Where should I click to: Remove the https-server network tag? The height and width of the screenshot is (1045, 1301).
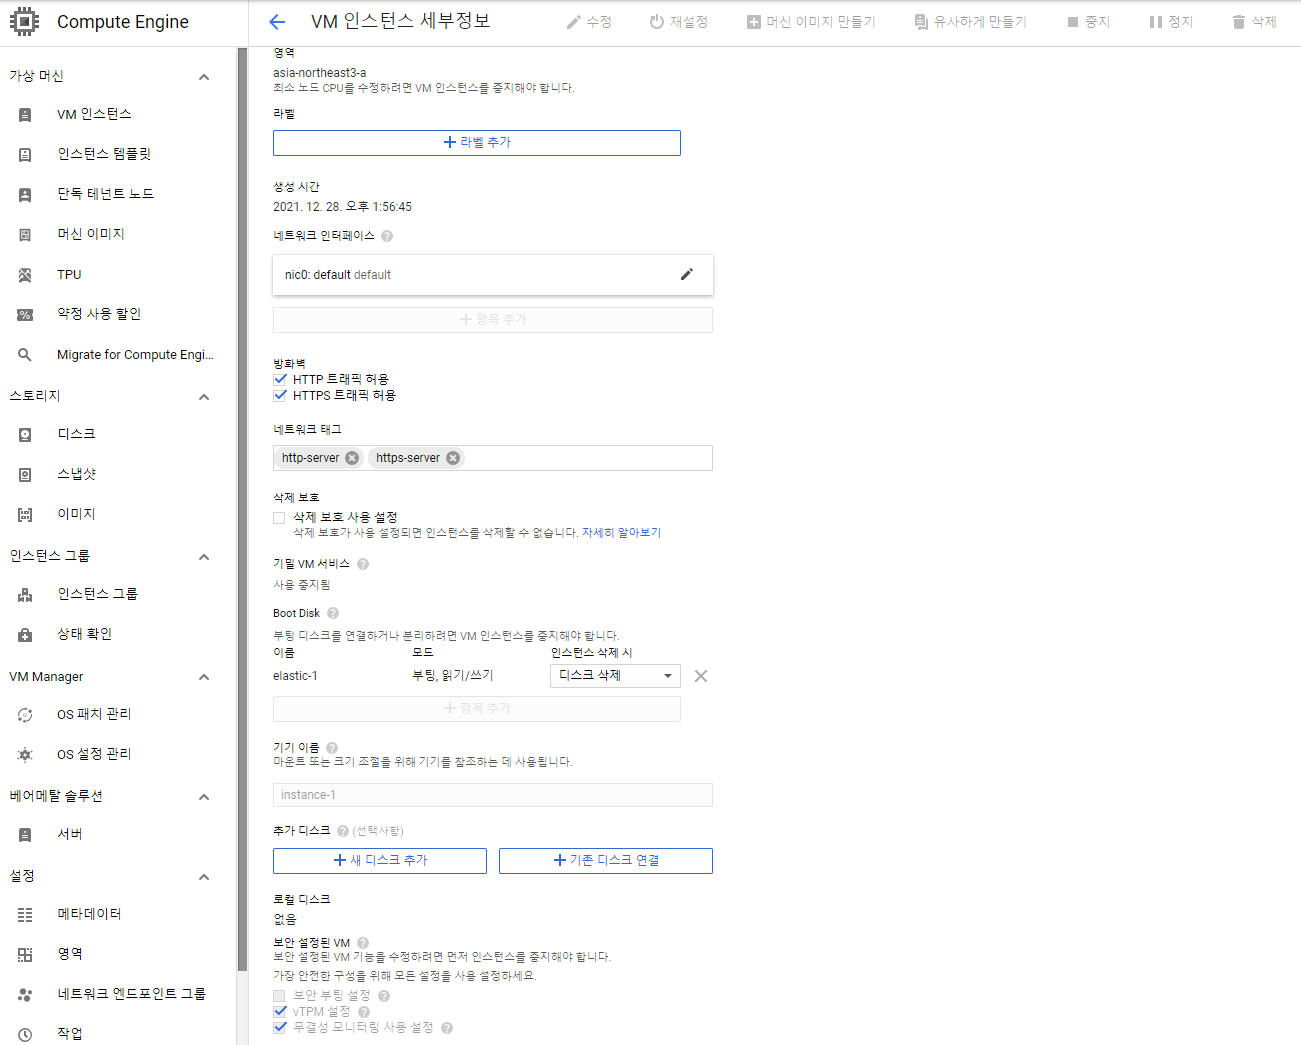tap(453, 458)
